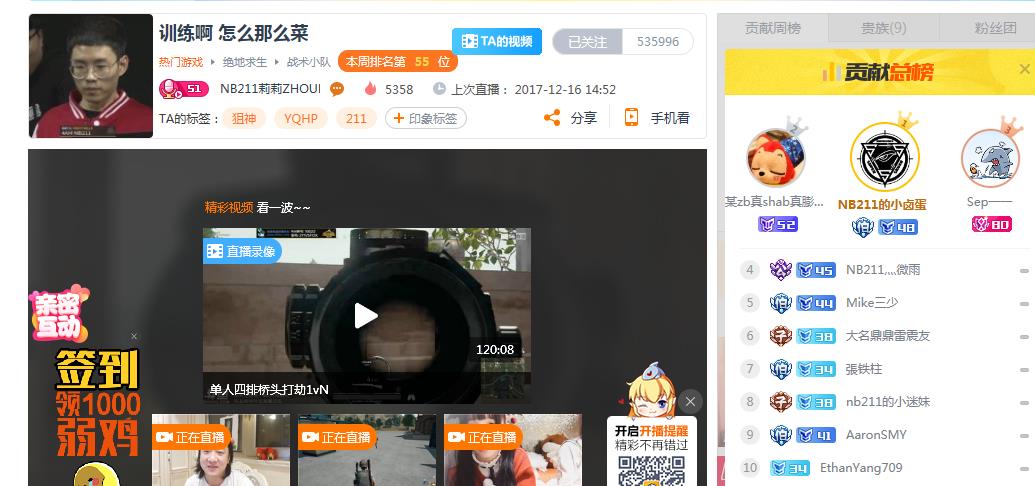Open the 分享 share icon
The image size is (1035, 486).
[x=552, y=118]
